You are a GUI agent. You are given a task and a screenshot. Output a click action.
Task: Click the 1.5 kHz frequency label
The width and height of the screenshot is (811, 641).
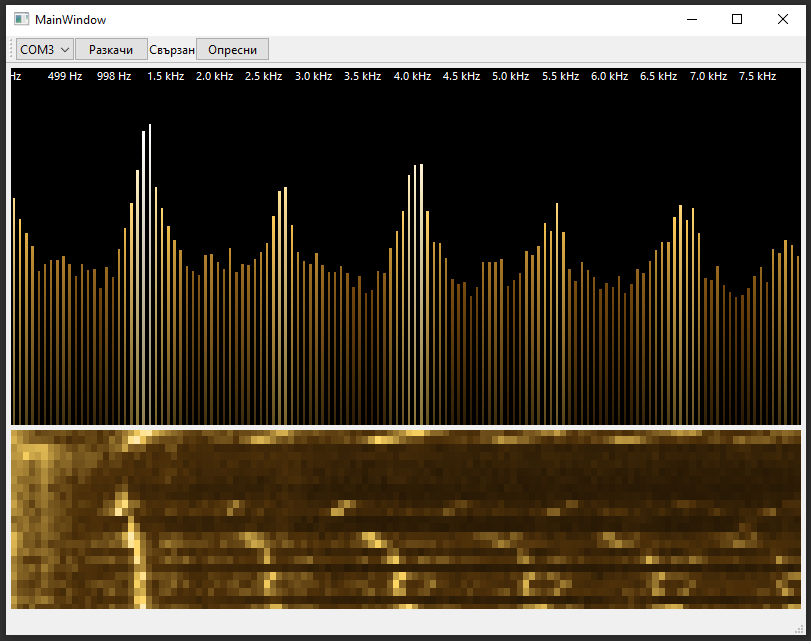[166, 76]
